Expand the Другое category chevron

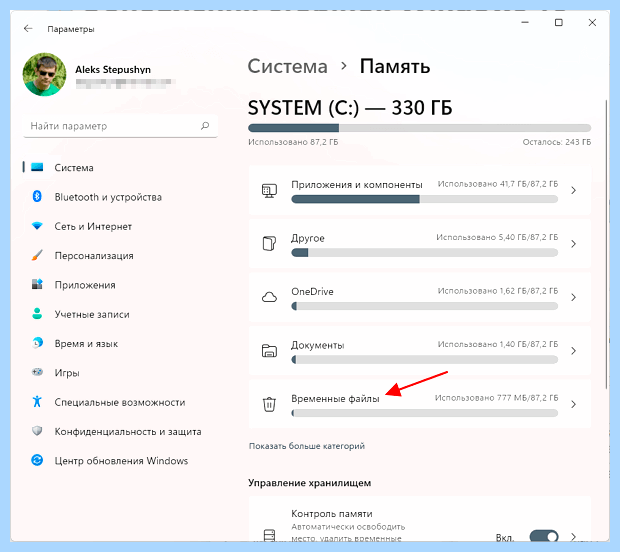573,244
